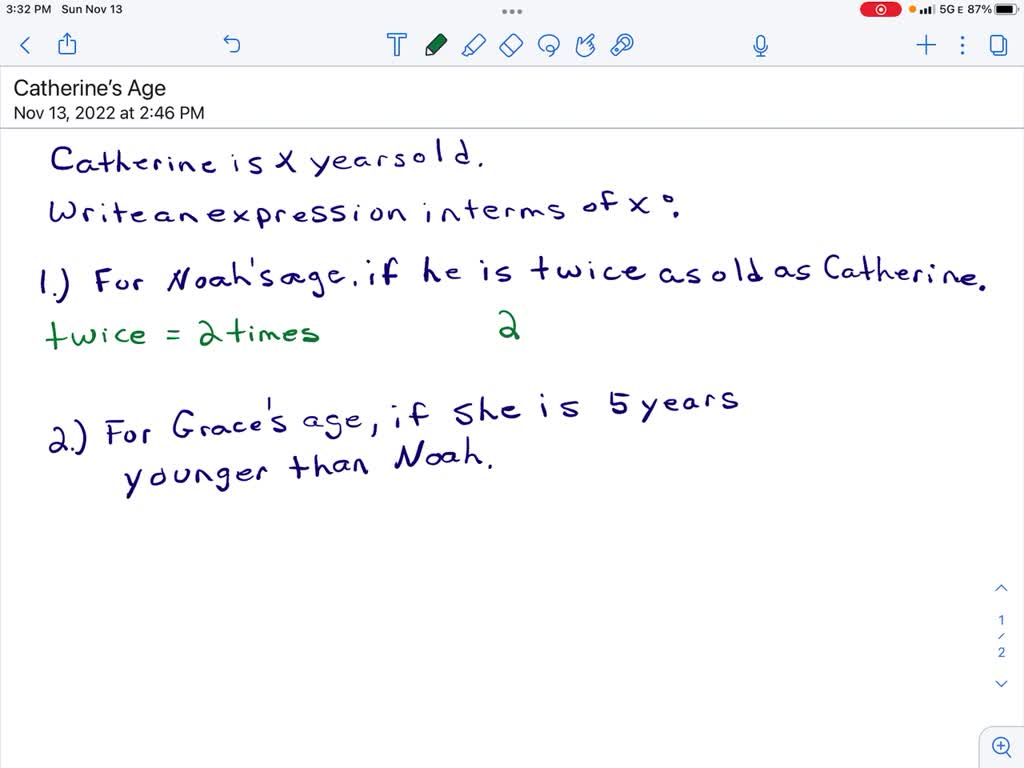Viewport: 1024px width, 768px height.
Task: Select the Text tool
Action: click(x=397, y=45)
